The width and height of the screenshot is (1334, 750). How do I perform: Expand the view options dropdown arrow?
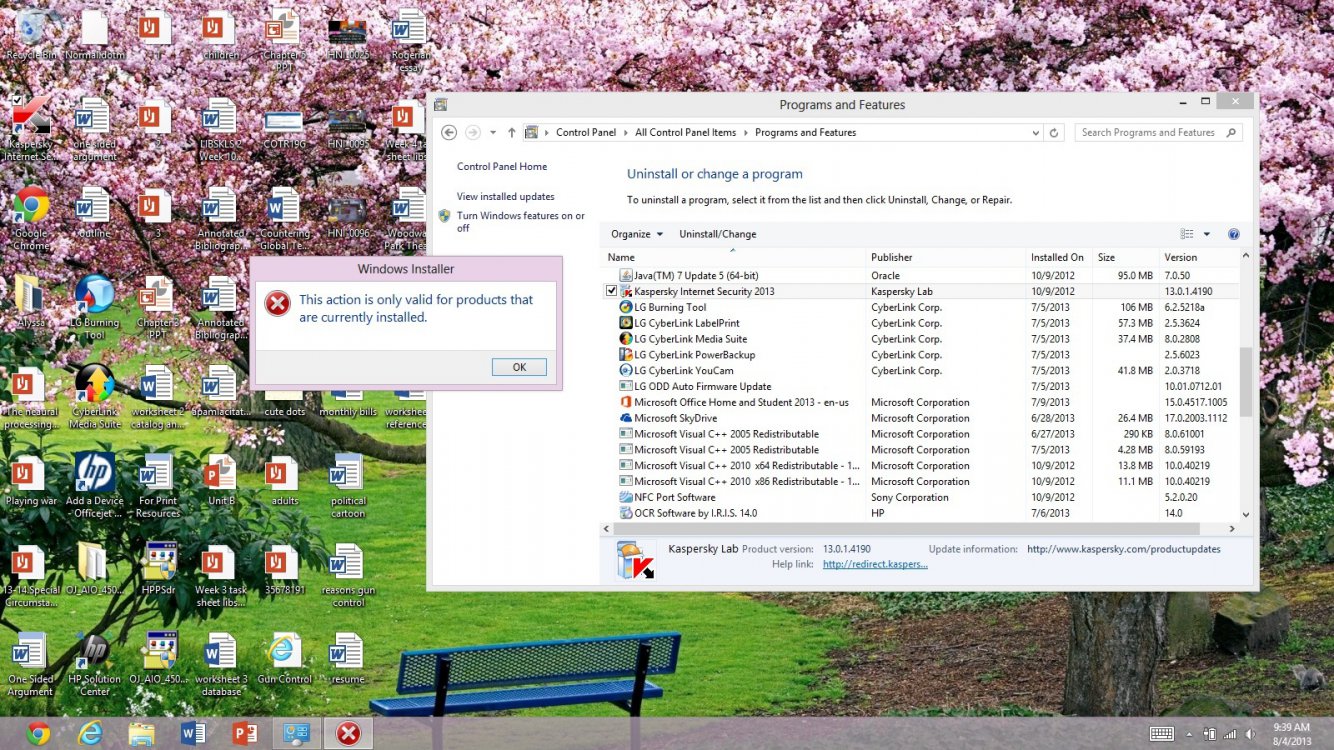(1207, 234)
